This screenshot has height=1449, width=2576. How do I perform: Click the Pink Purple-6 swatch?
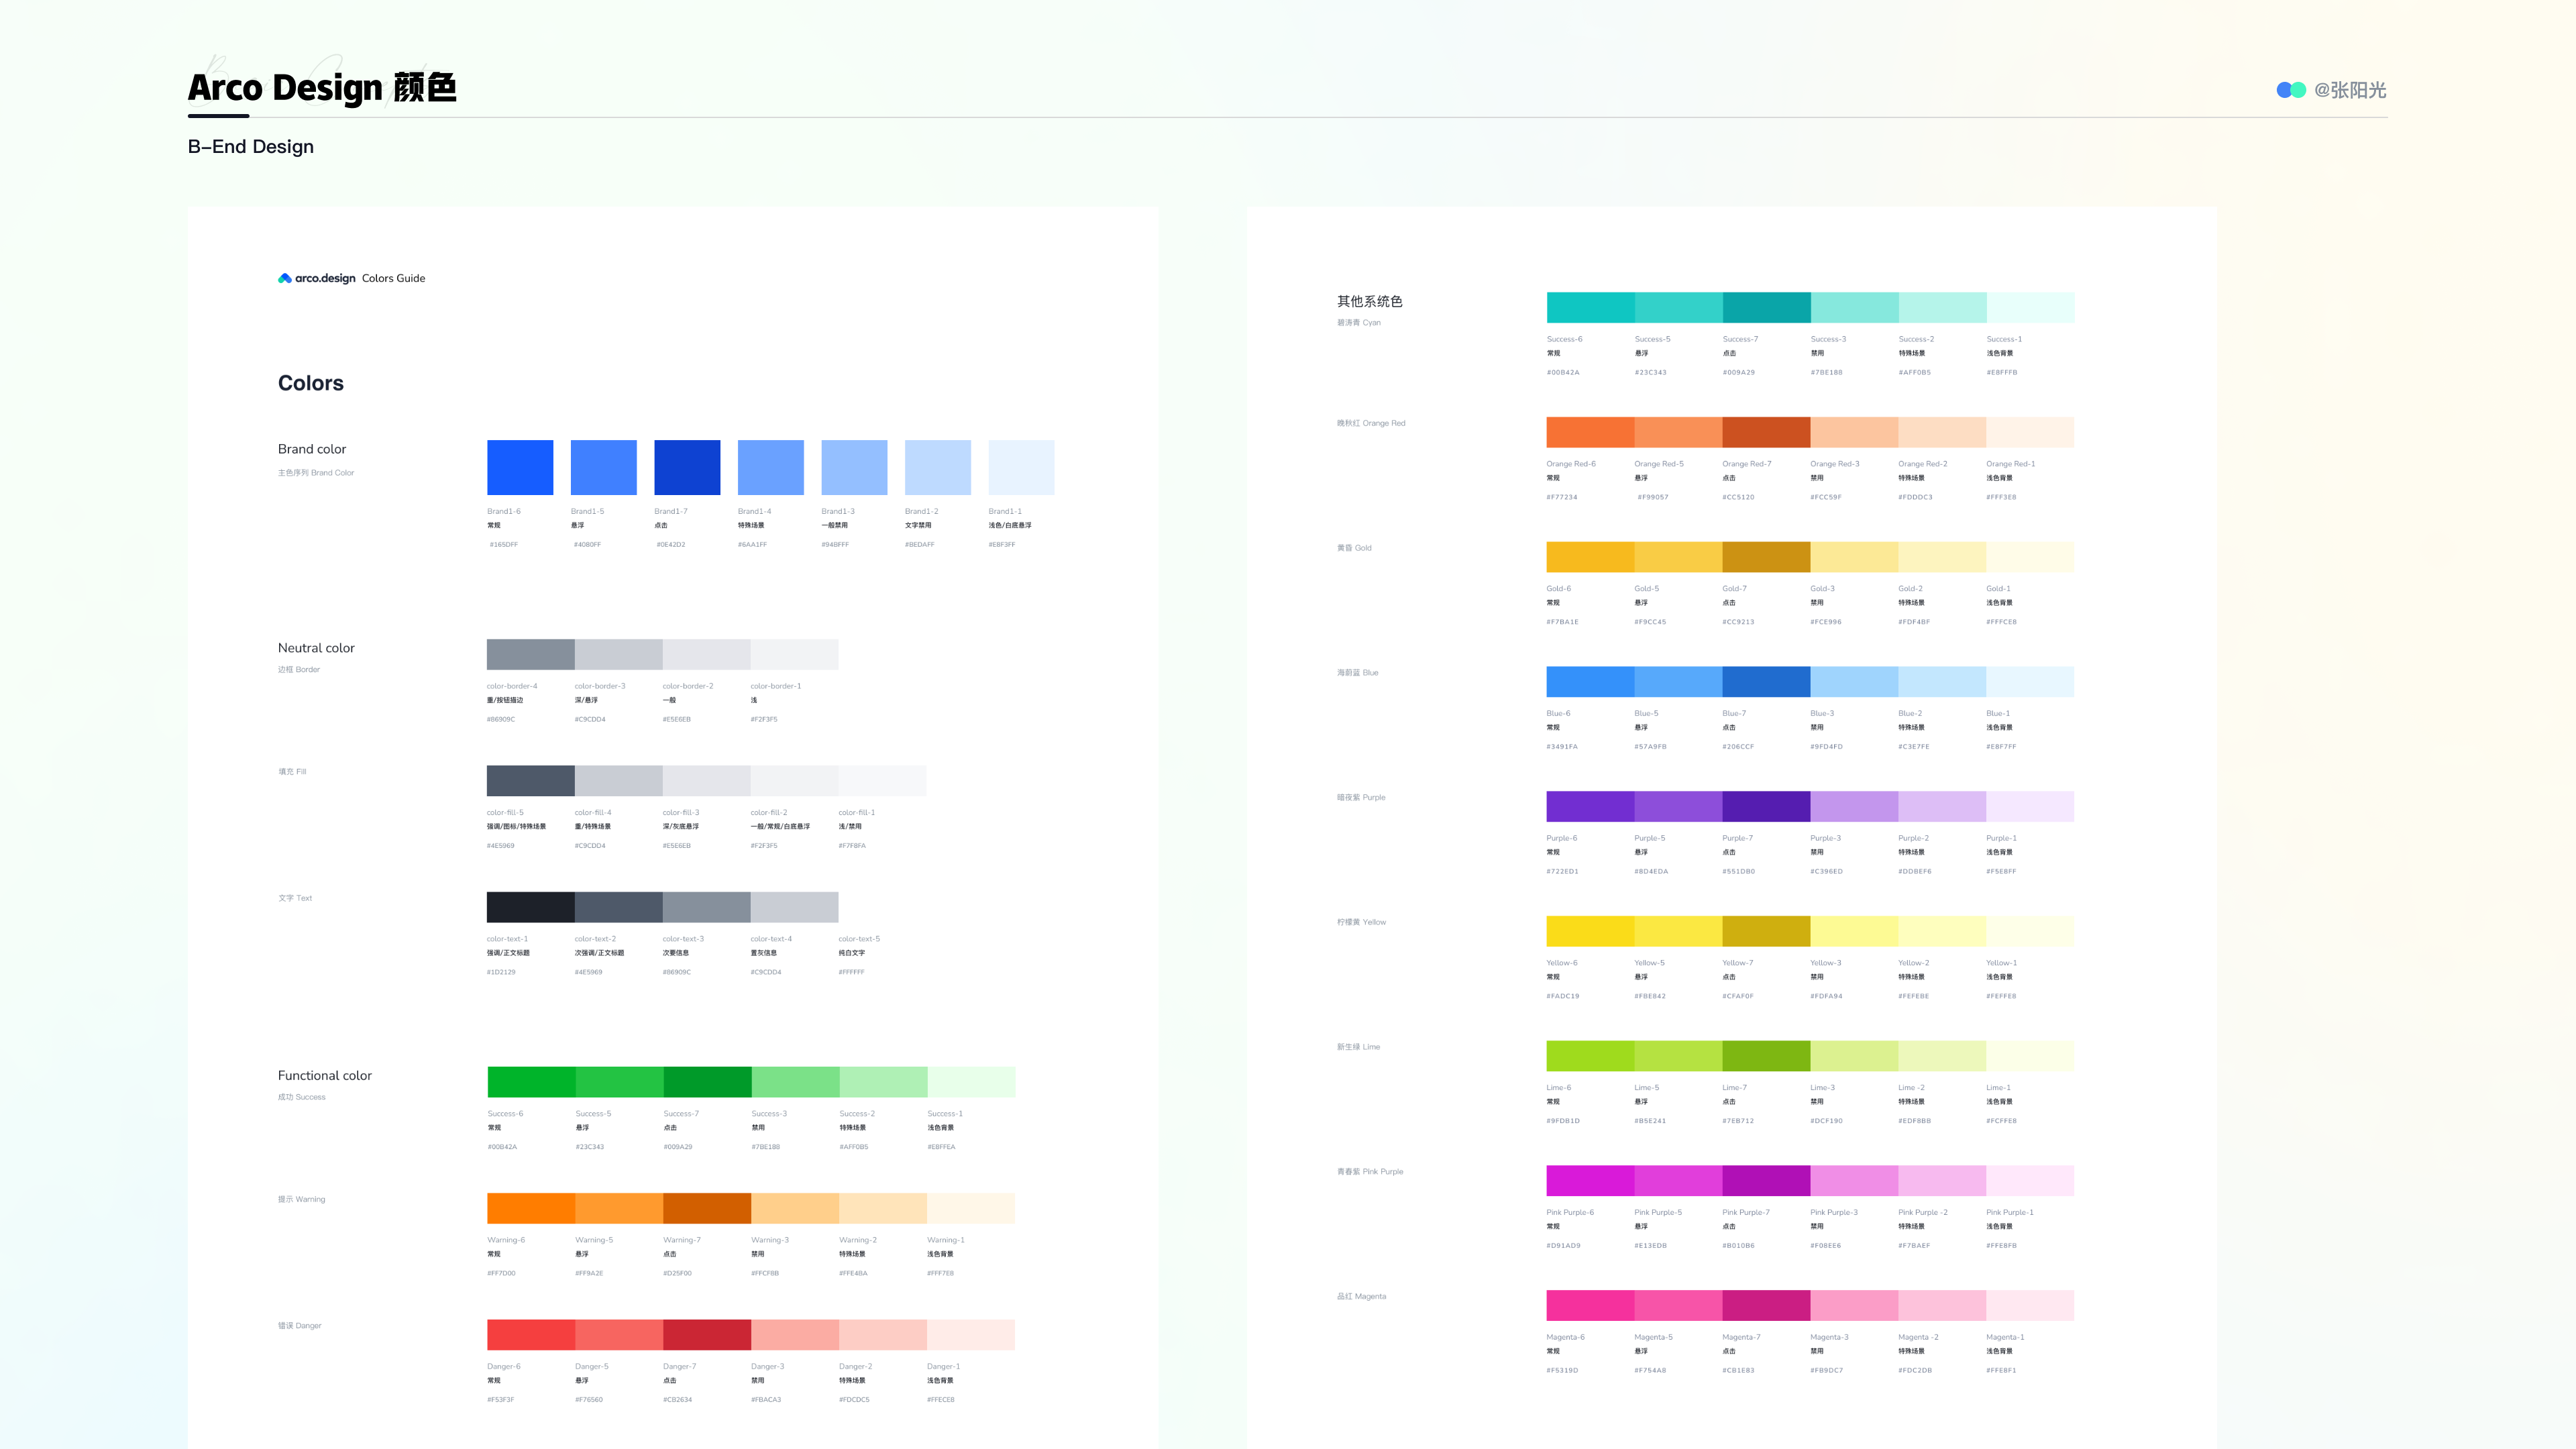point(1590,1181)
